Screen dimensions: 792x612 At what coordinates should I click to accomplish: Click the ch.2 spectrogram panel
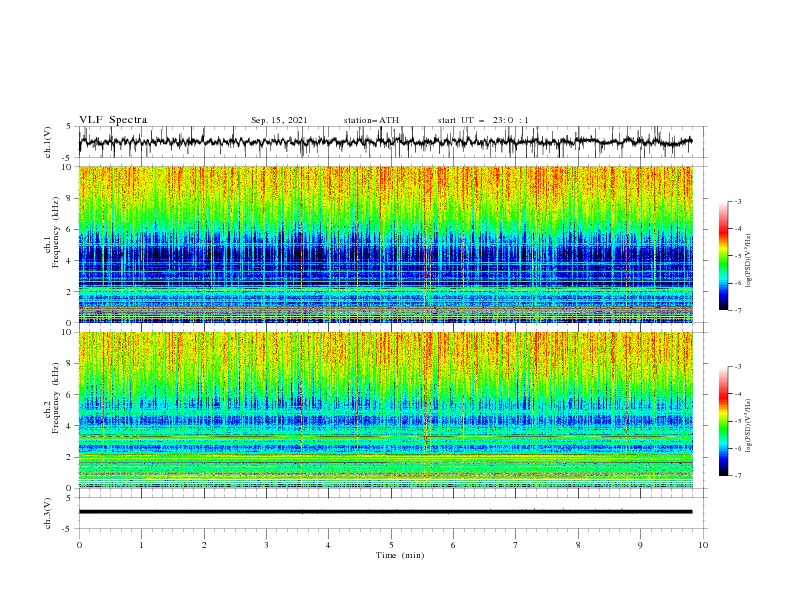(385, 410)
